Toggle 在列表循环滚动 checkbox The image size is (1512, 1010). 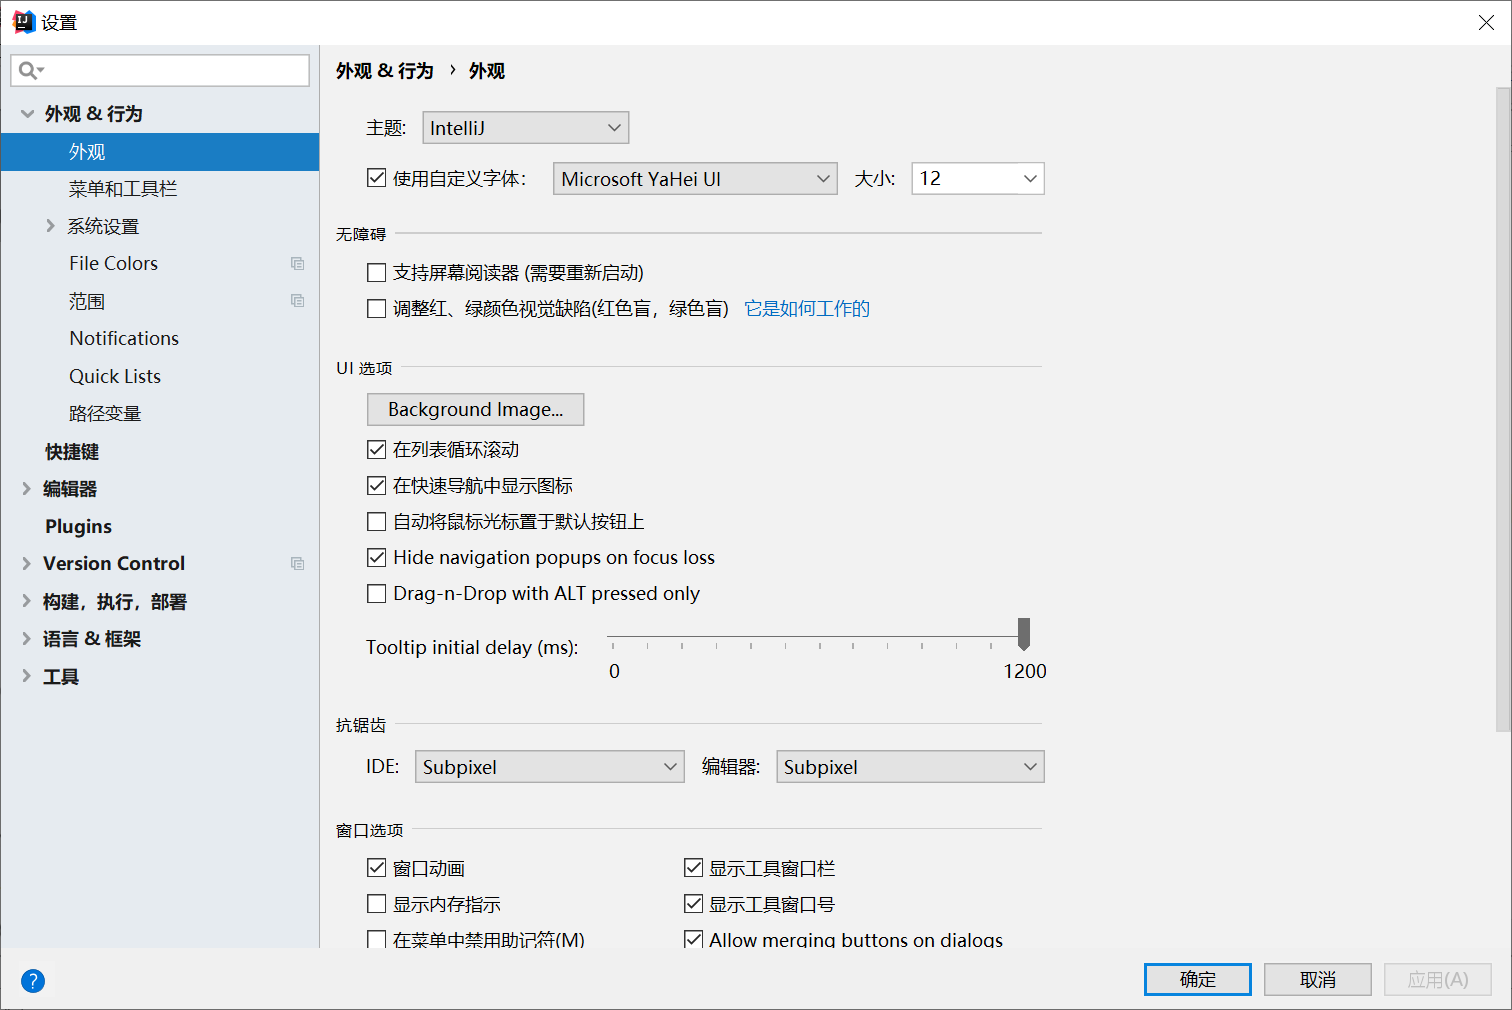pyautogui.click(x=377, y=450)
